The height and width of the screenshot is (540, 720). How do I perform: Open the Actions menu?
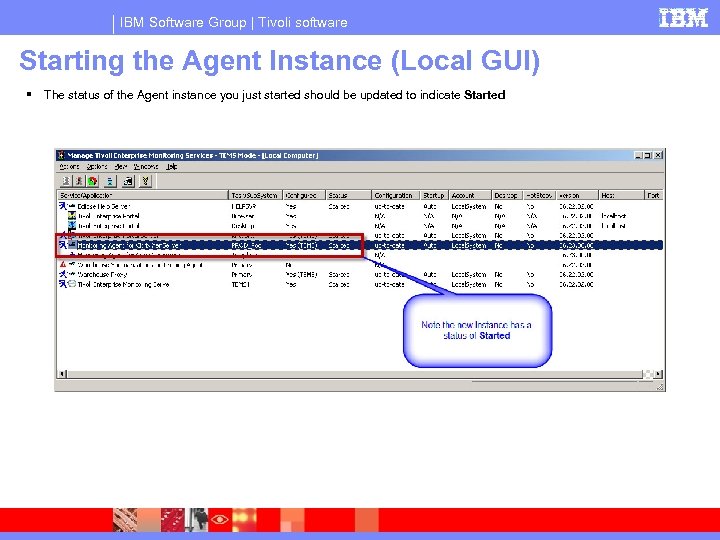pos(69,167)
